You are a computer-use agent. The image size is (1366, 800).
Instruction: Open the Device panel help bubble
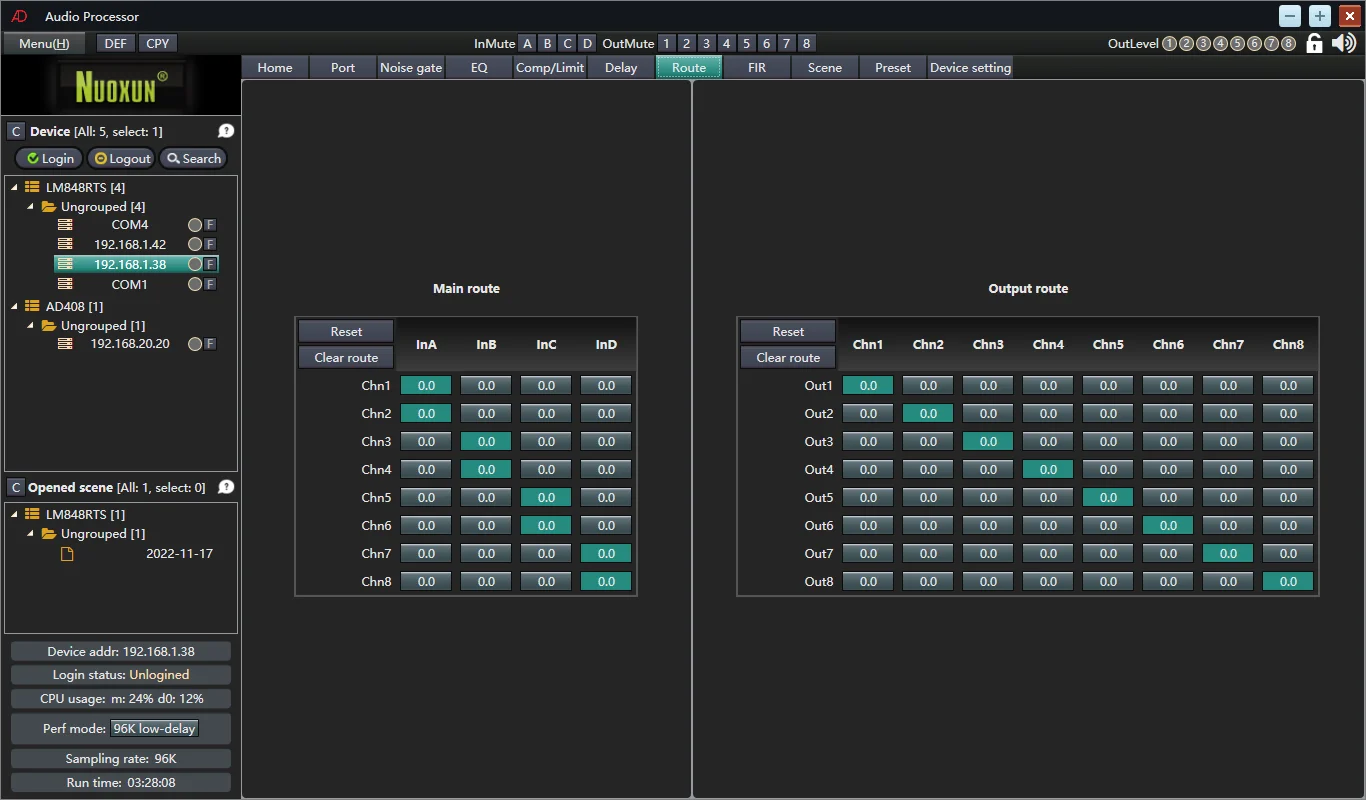(x=226, y=131)
